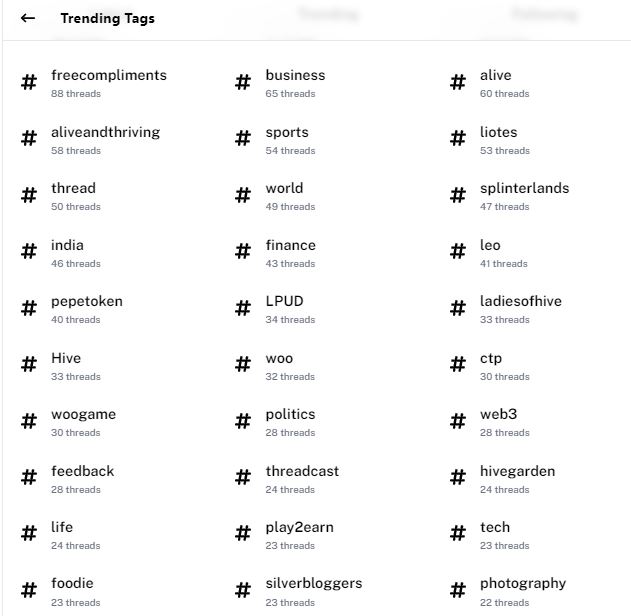The image size is (631, 616).
Task: Click the hash icon beside freecompliments
Action: [x=29, y=82]
